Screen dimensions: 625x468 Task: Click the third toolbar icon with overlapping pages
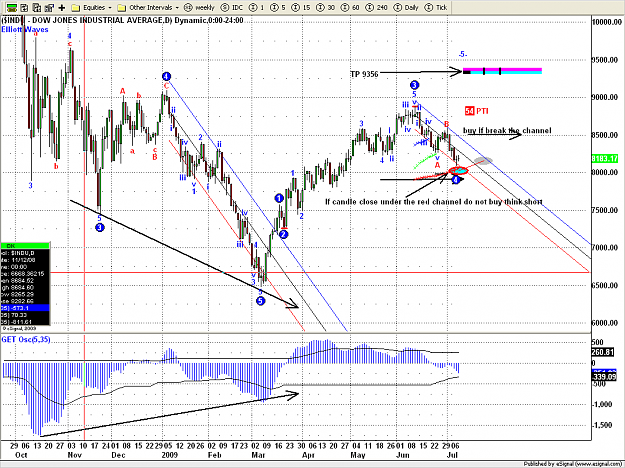(x=37, y=8)
